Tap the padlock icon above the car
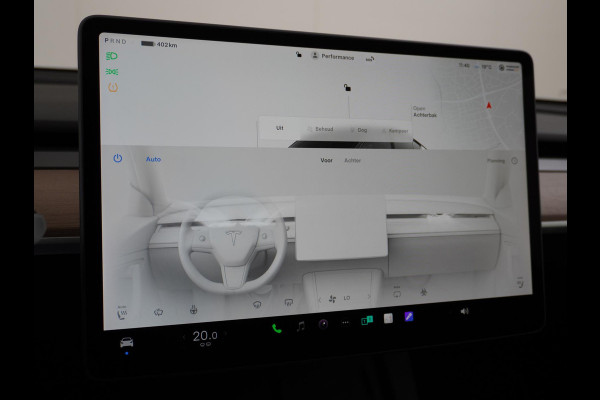 pyautogui.click(x=347, y=87)
